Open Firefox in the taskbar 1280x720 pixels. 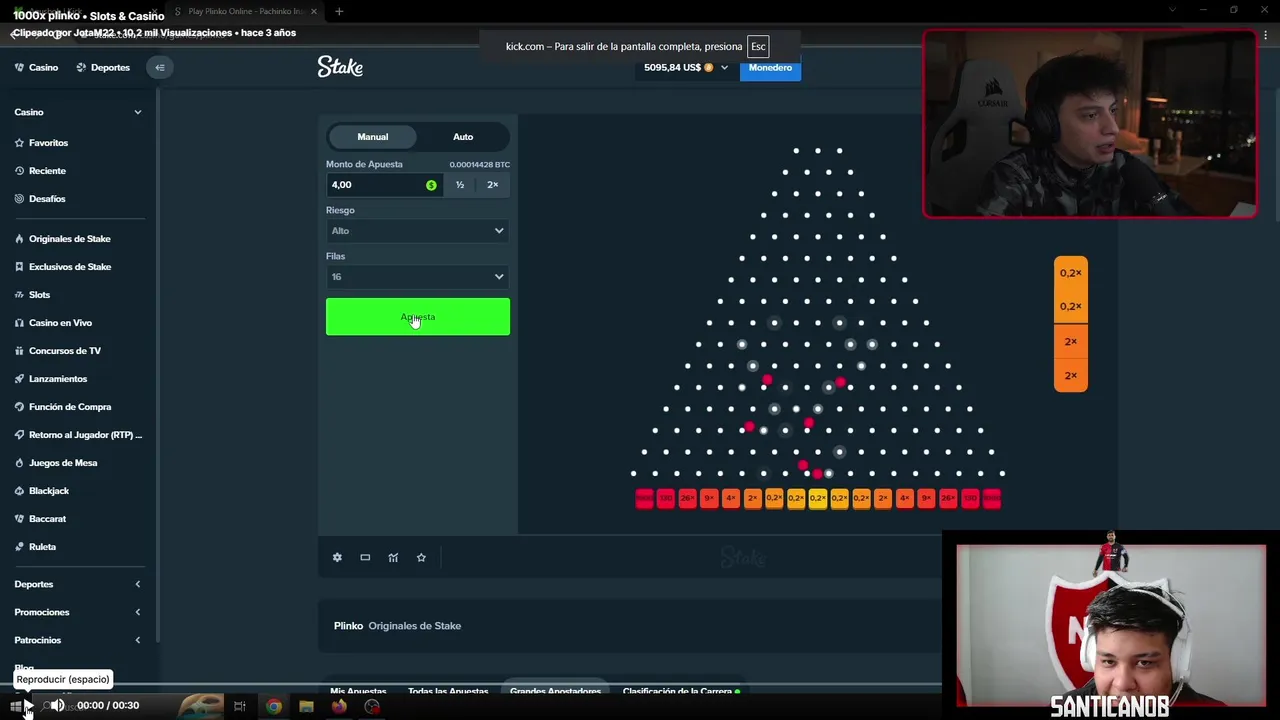(x=339, y=706)
